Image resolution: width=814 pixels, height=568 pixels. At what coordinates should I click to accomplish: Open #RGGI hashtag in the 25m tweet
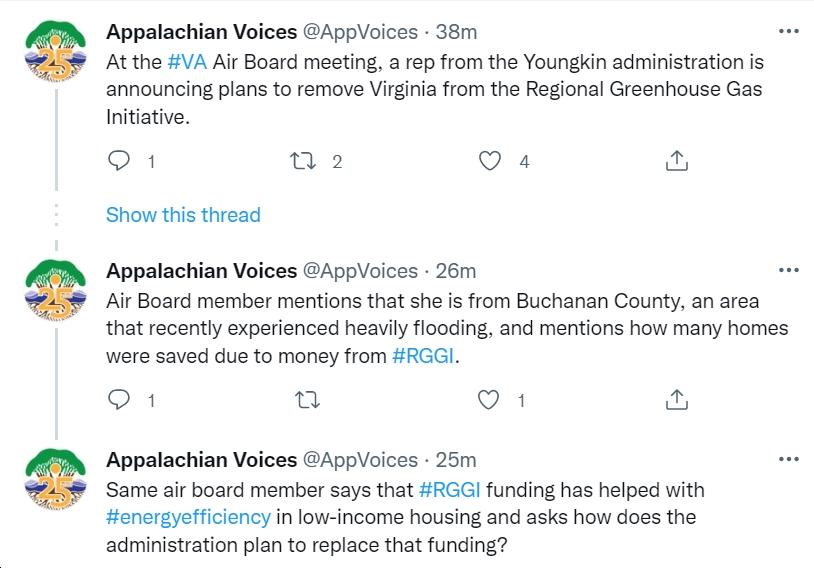click(450, 490)
